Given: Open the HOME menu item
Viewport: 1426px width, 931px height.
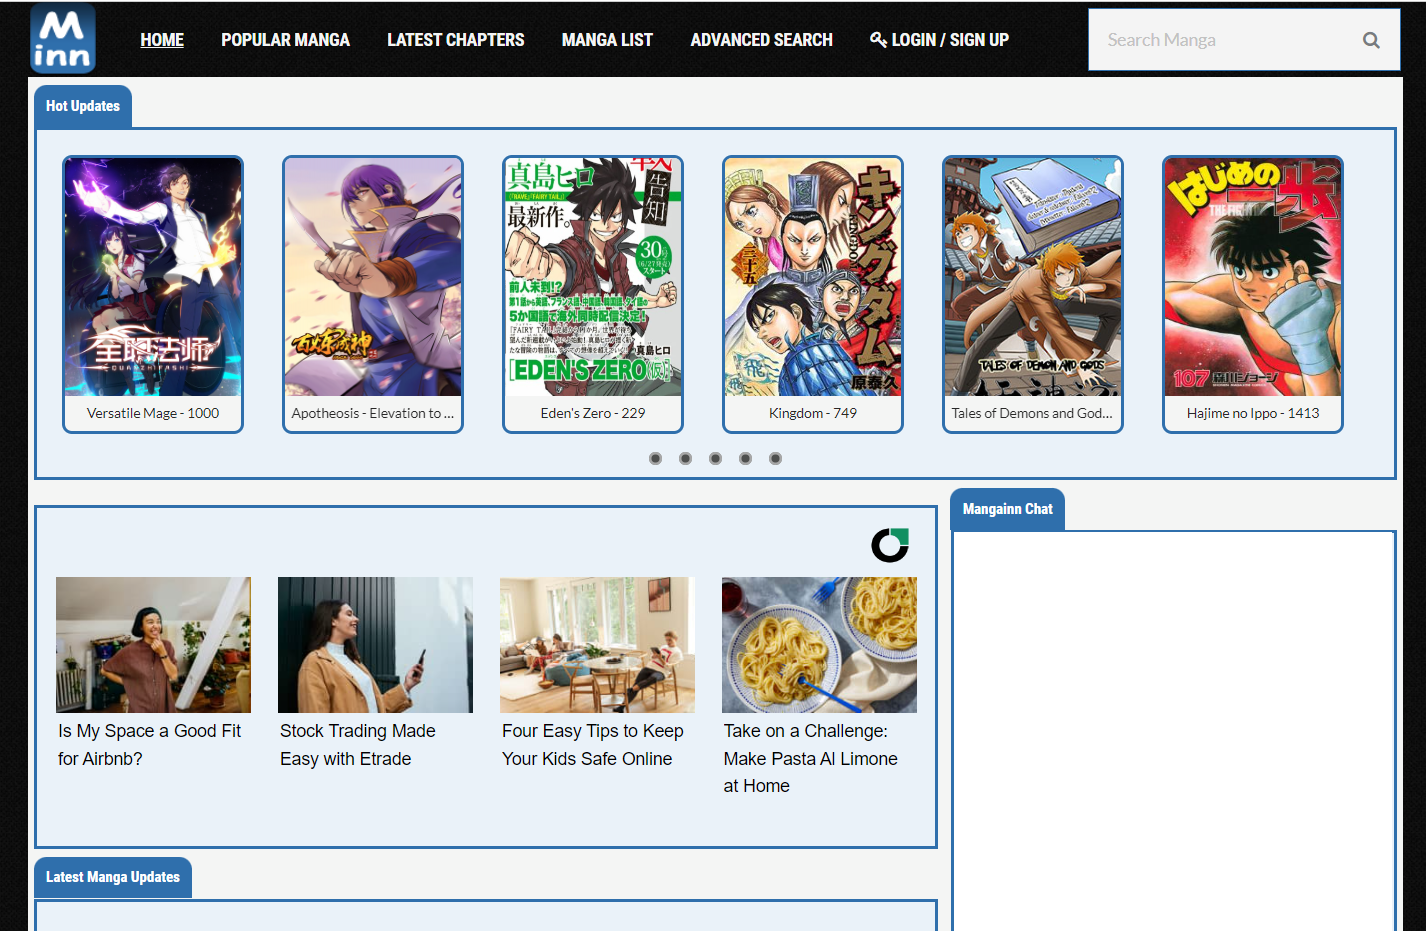Looking at the screenshot, I should [x=162, y=40].
